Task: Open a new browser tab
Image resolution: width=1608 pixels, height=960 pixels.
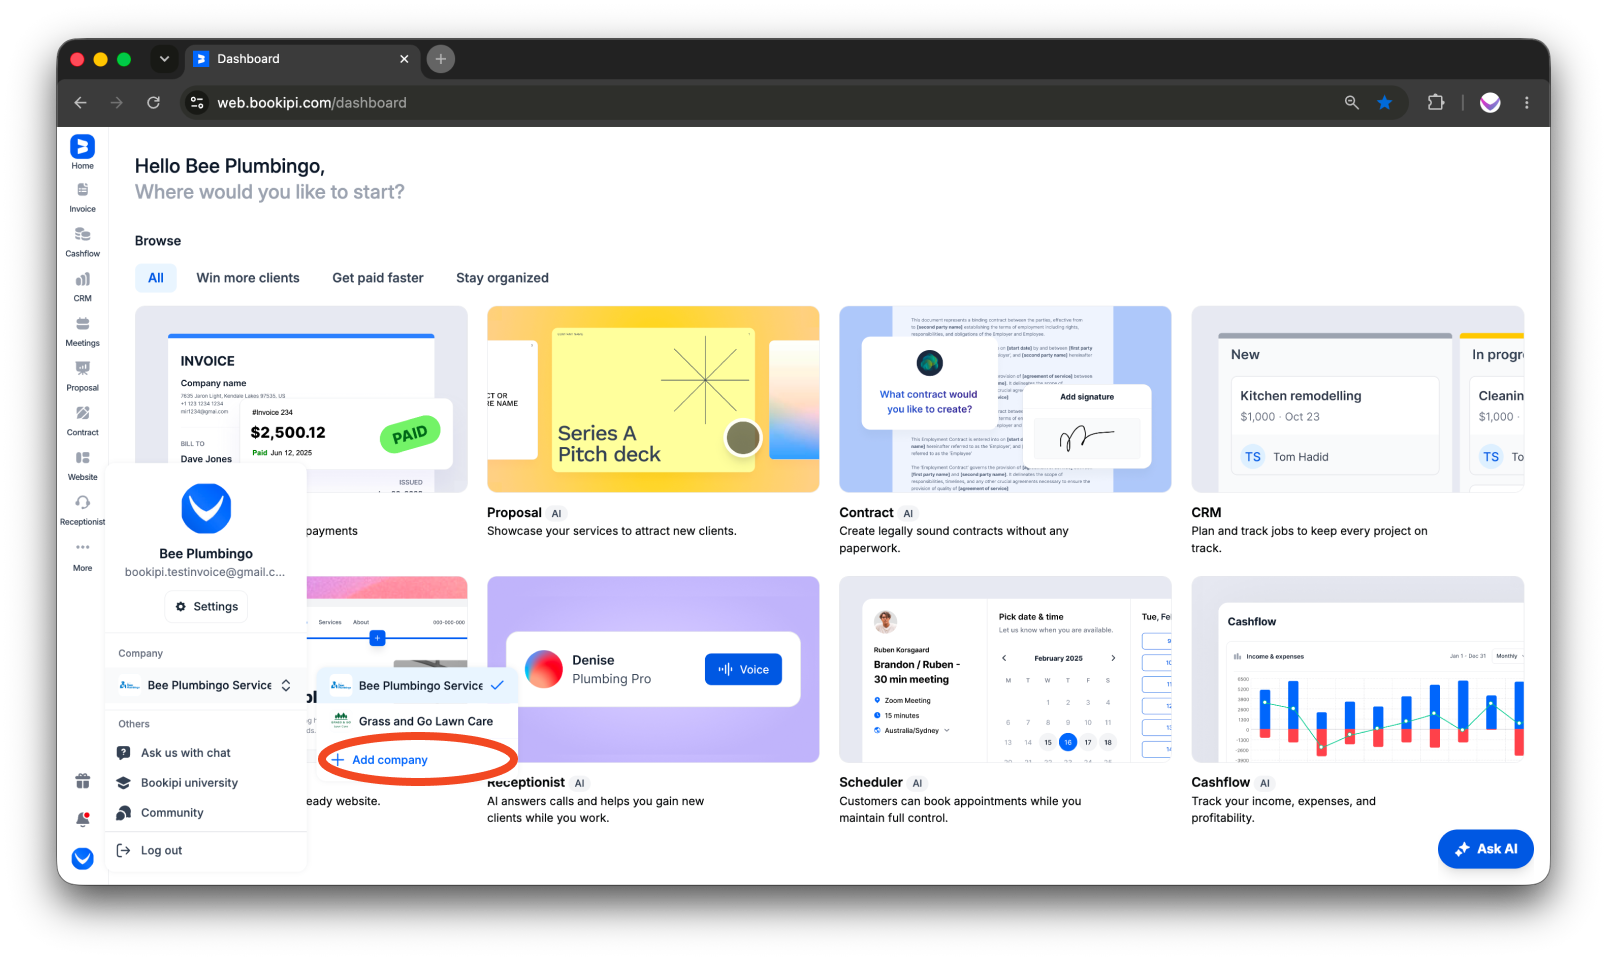Action: [441, 59]
